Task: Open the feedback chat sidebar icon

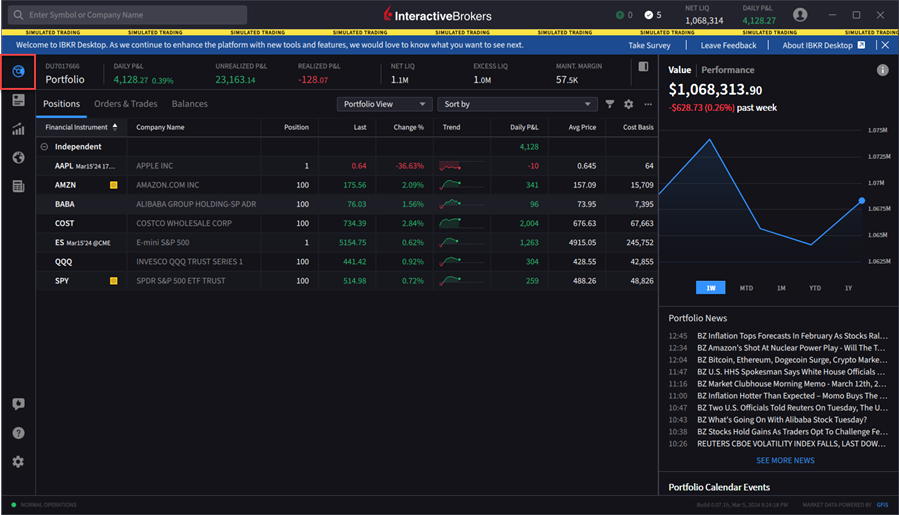Action: pos(18,404)
